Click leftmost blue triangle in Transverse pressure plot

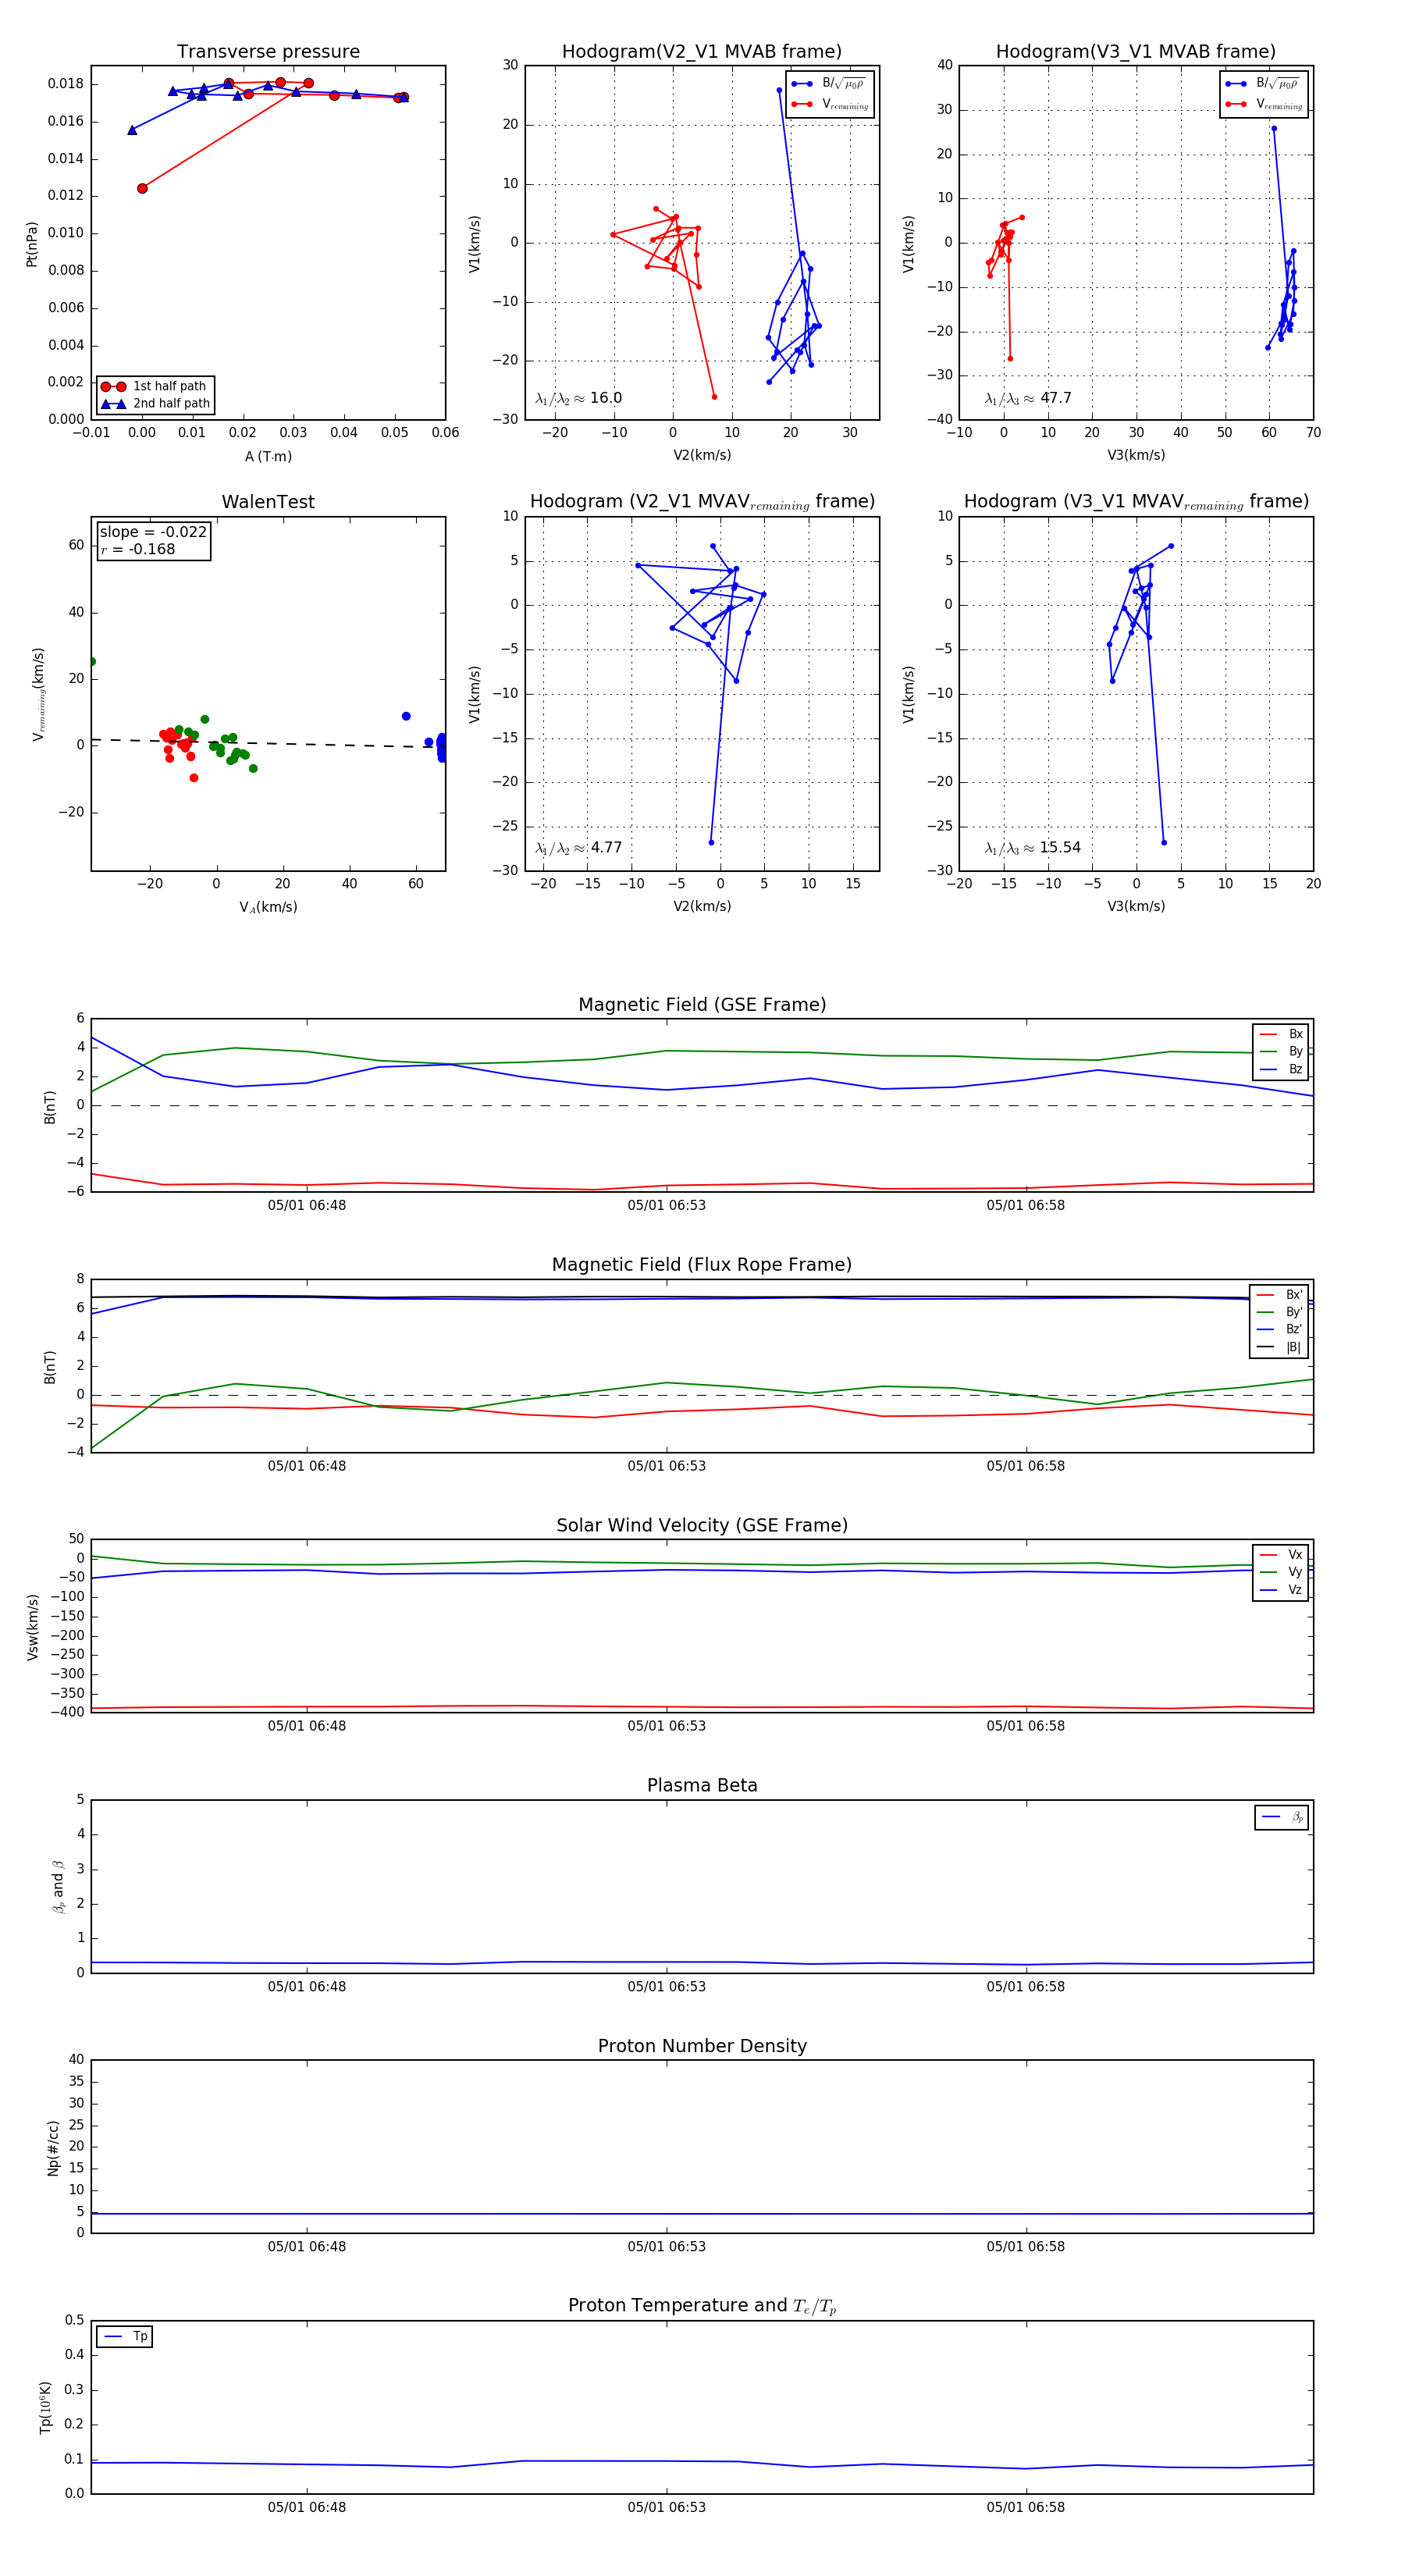coord(132,130)
